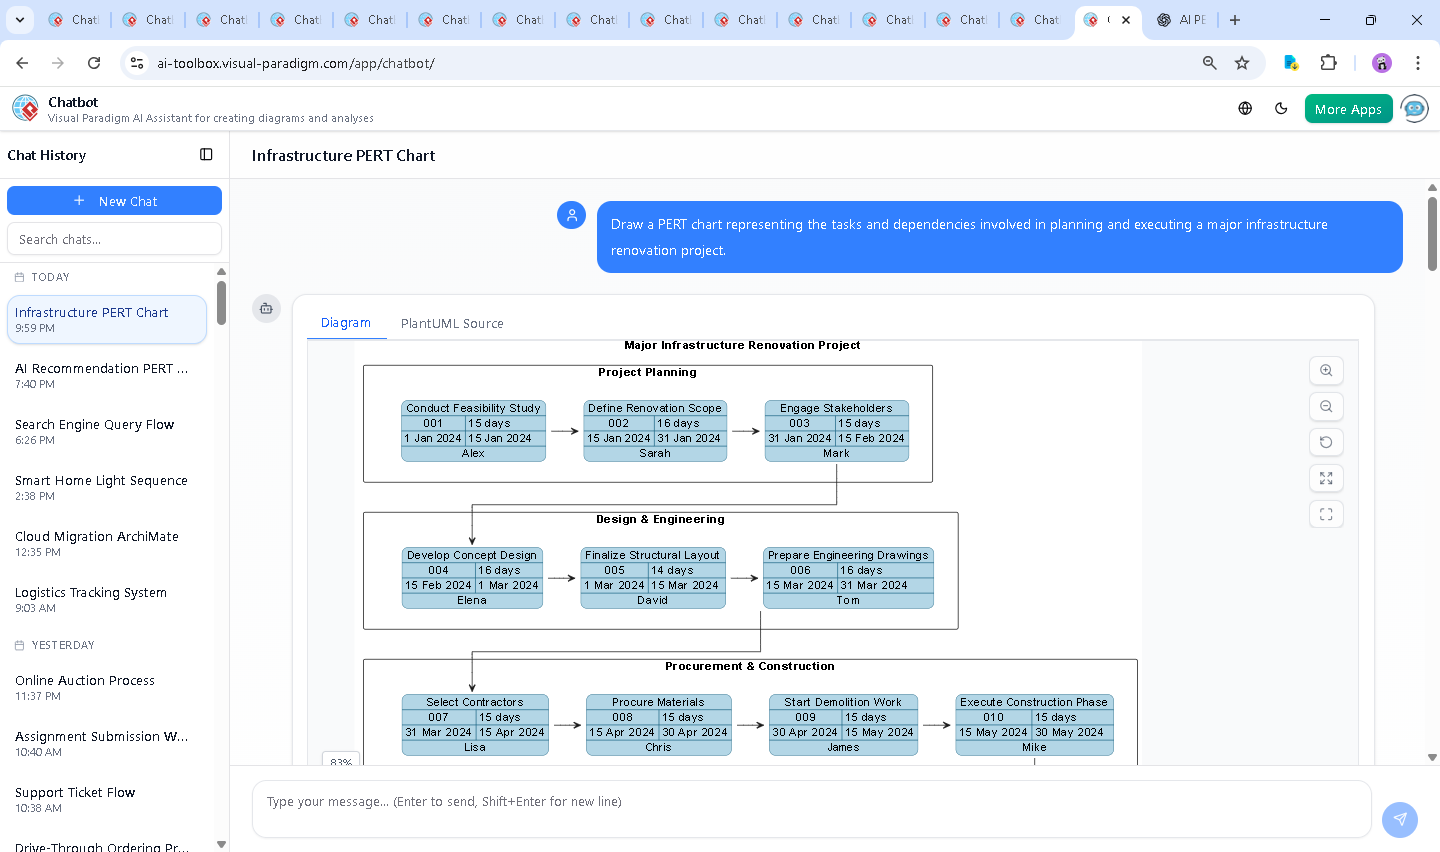Open the browser extensions puzzle menu
Viewport: 1440px width, 852px height.
(x=1328, y=63)
